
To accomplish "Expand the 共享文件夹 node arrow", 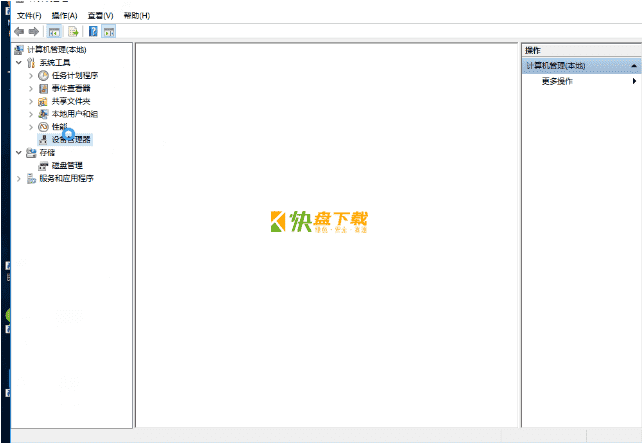I will [31, 101].
